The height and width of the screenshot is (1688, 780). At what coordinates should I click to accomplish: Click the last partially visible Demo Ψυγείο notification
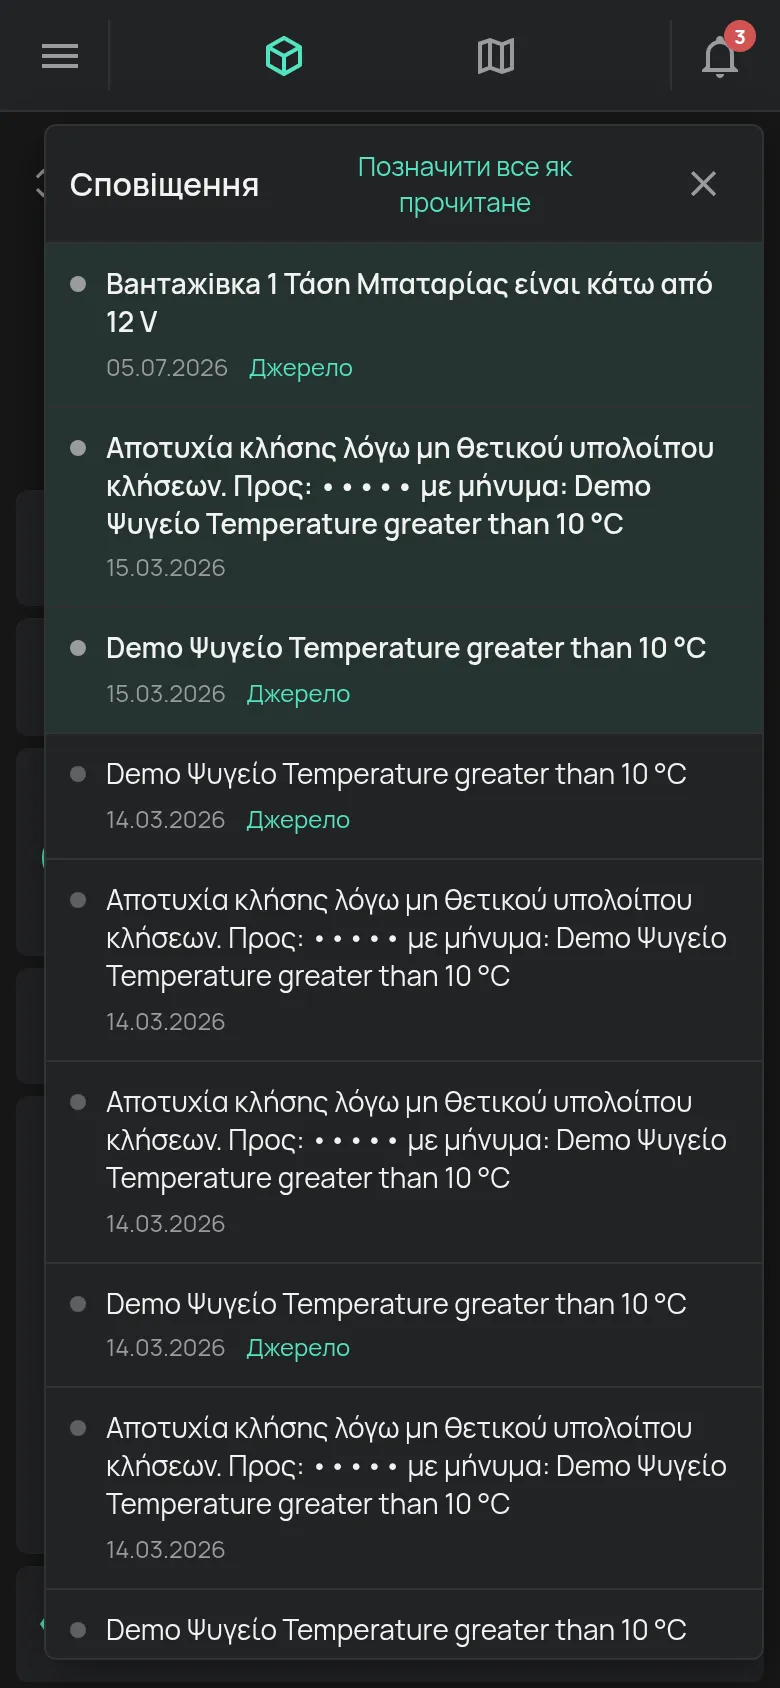point(404,1624)
